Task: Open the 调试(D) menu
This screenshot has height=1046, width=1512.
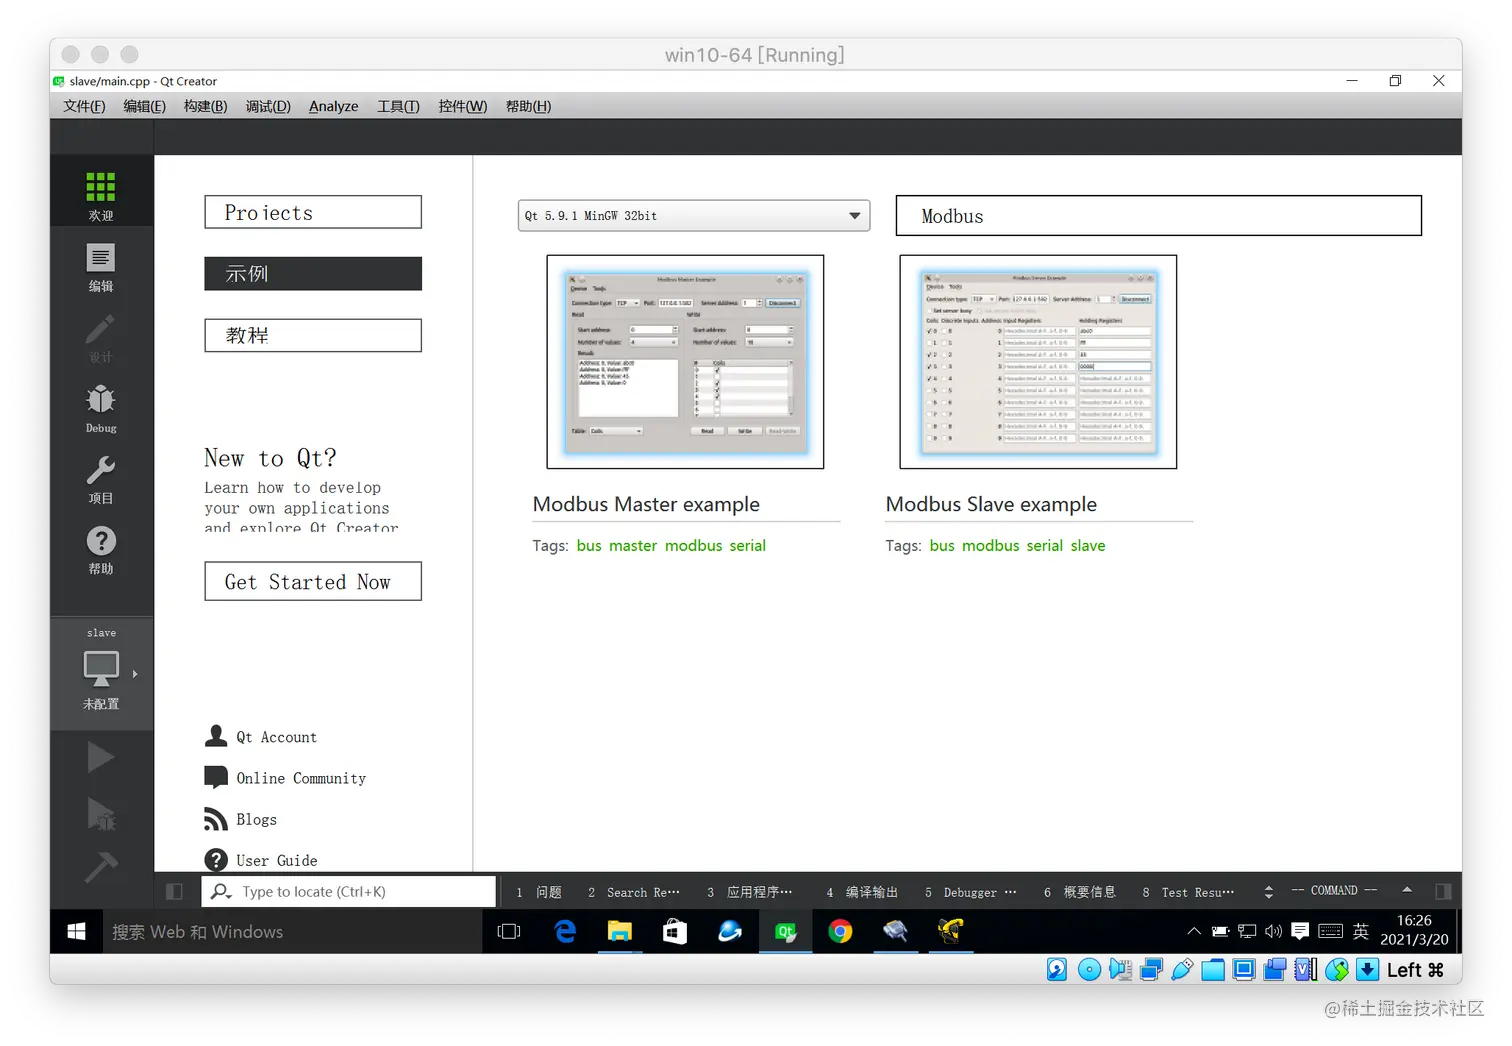Action: 268,106
